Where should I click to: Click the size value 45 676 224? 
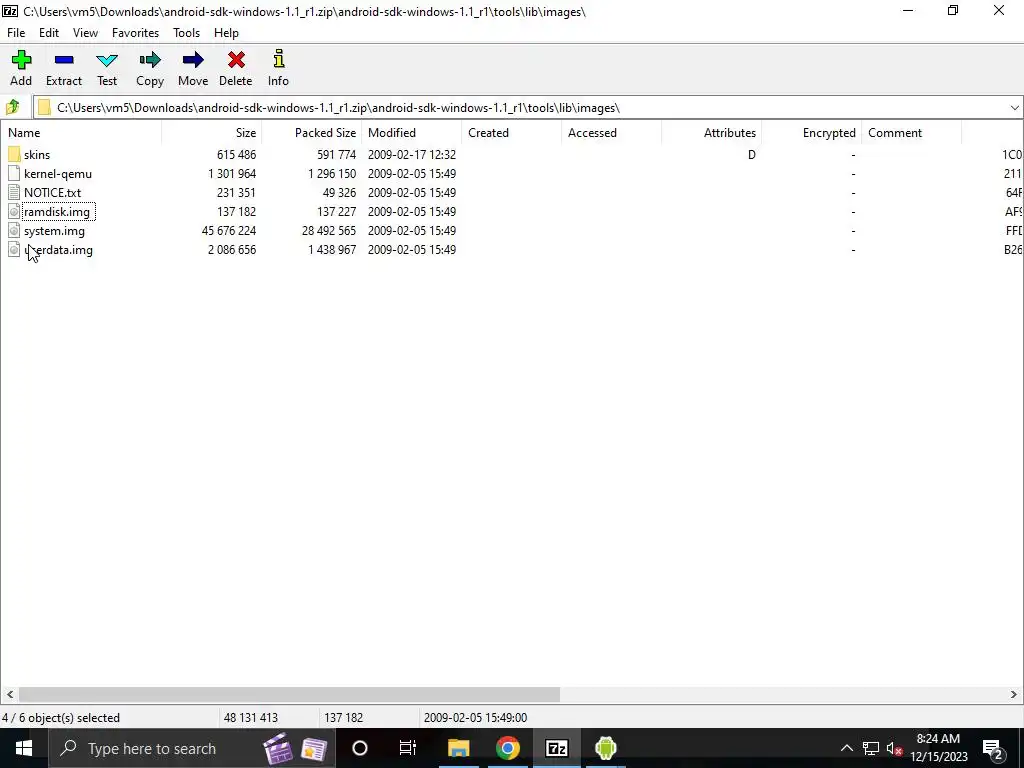(229, 231)
